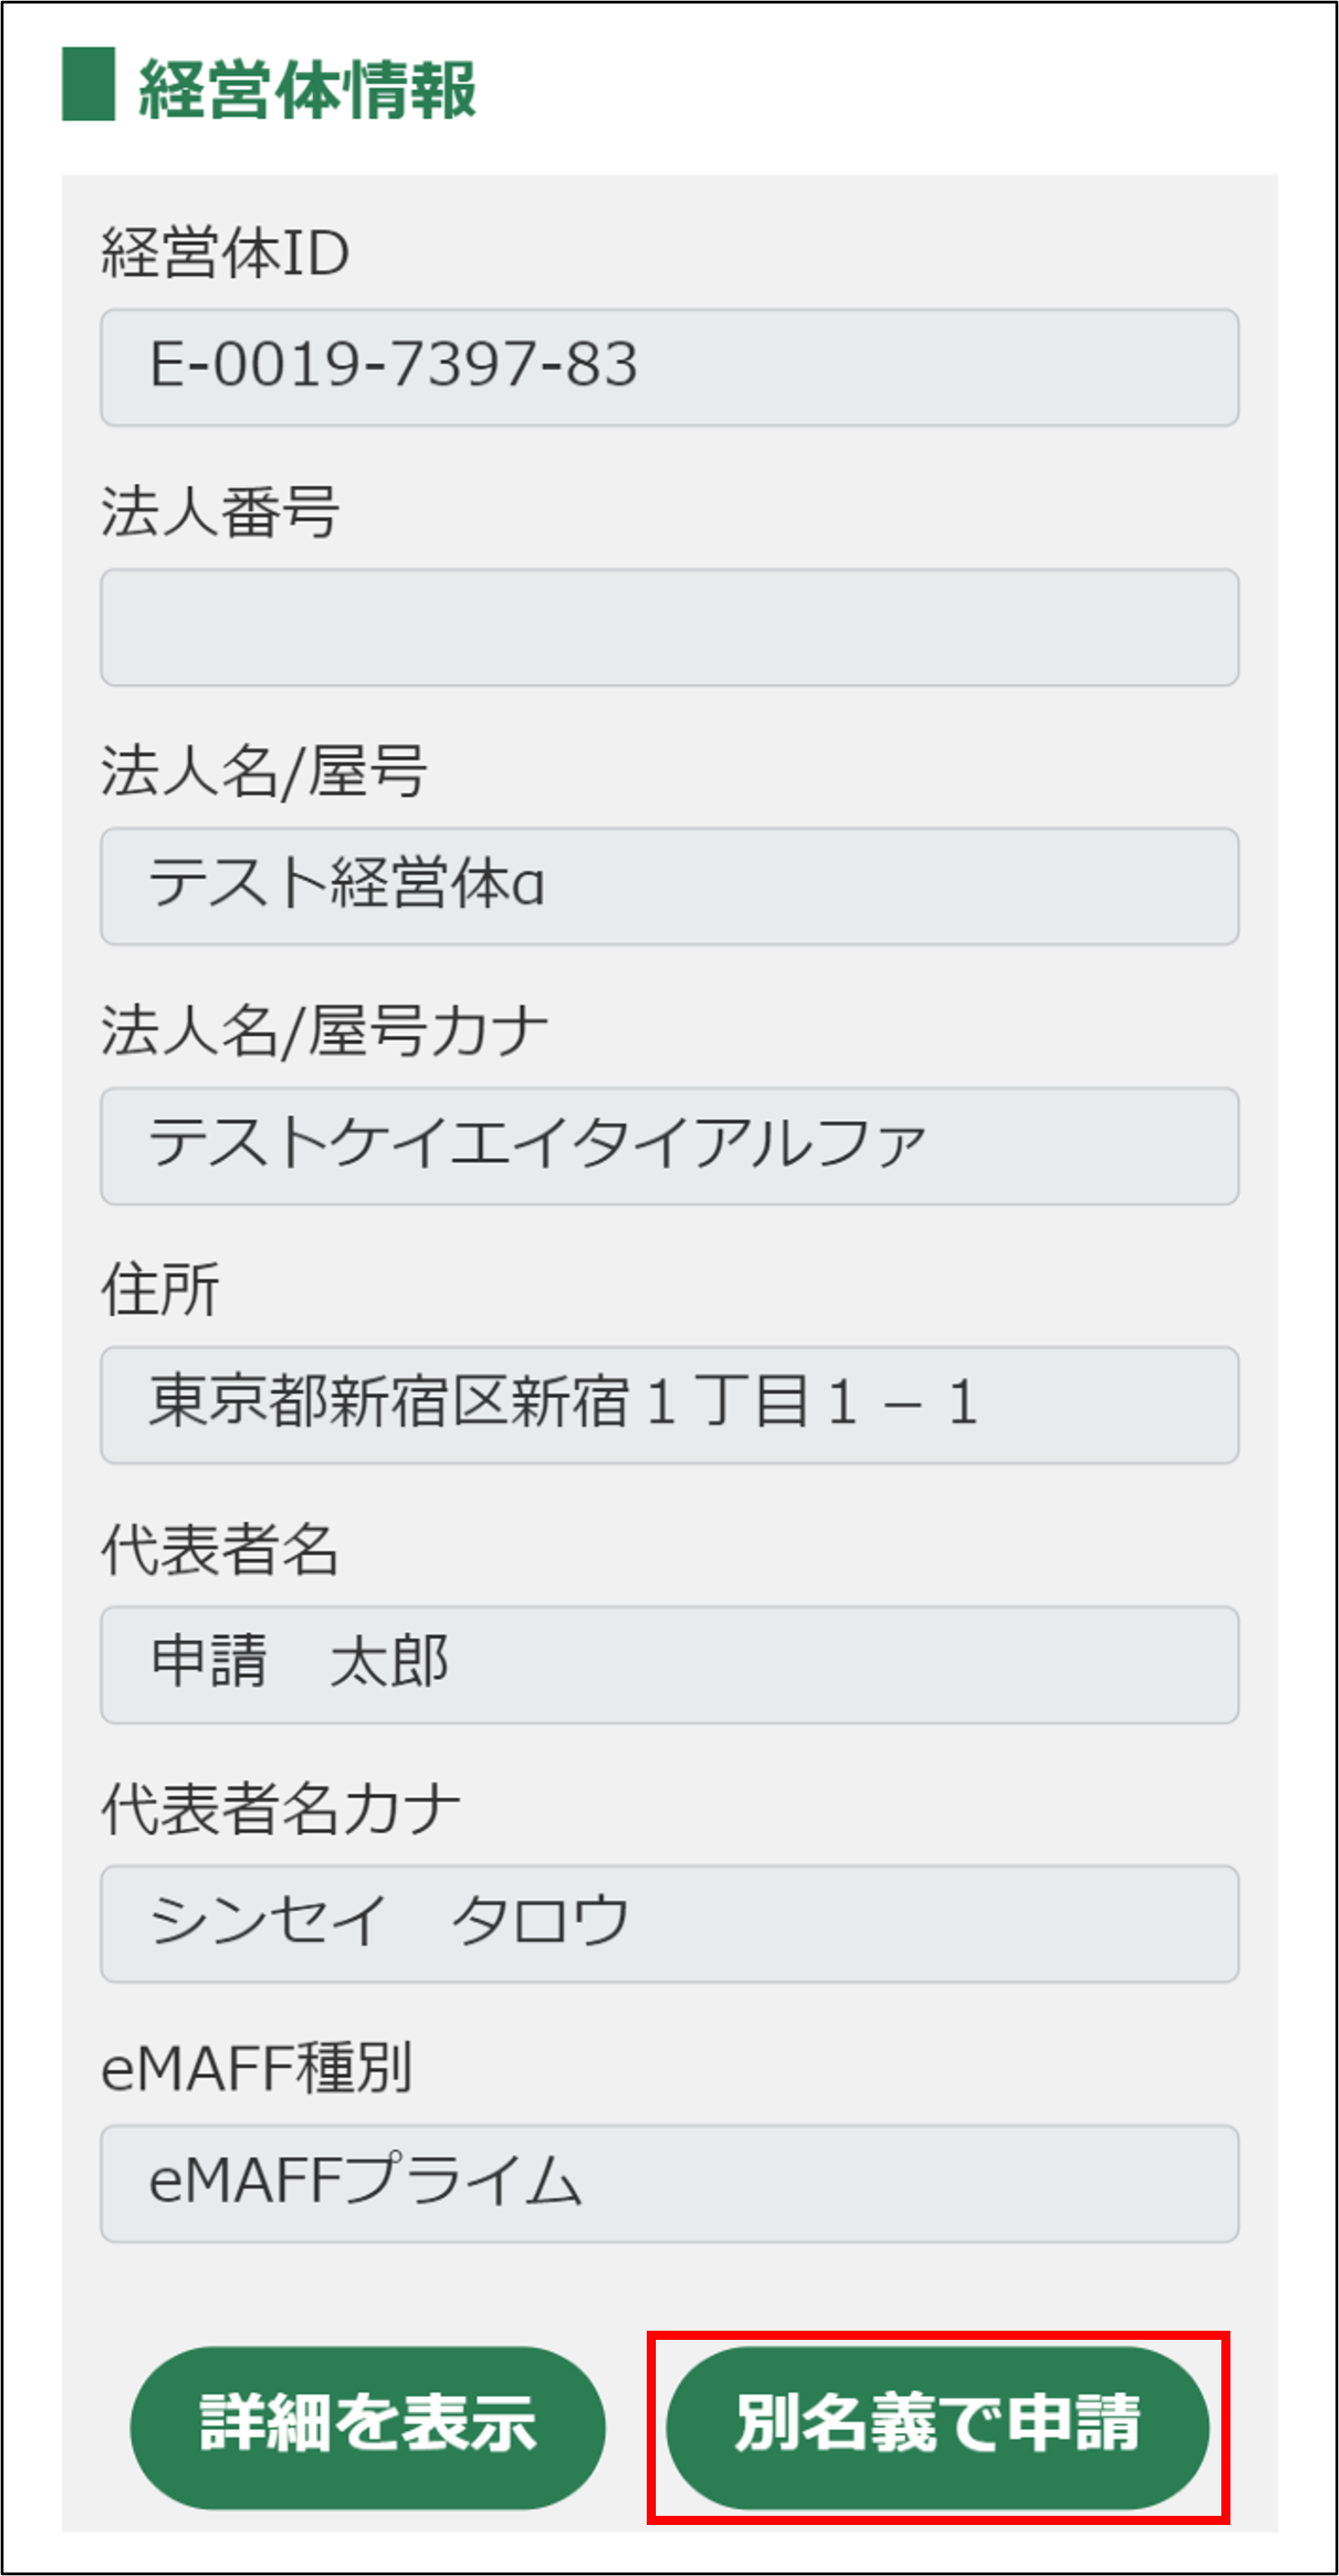Click the 代表者名 label above 申請 太郎
Screen dimensions: 1339x2576
click(220, 1550)
